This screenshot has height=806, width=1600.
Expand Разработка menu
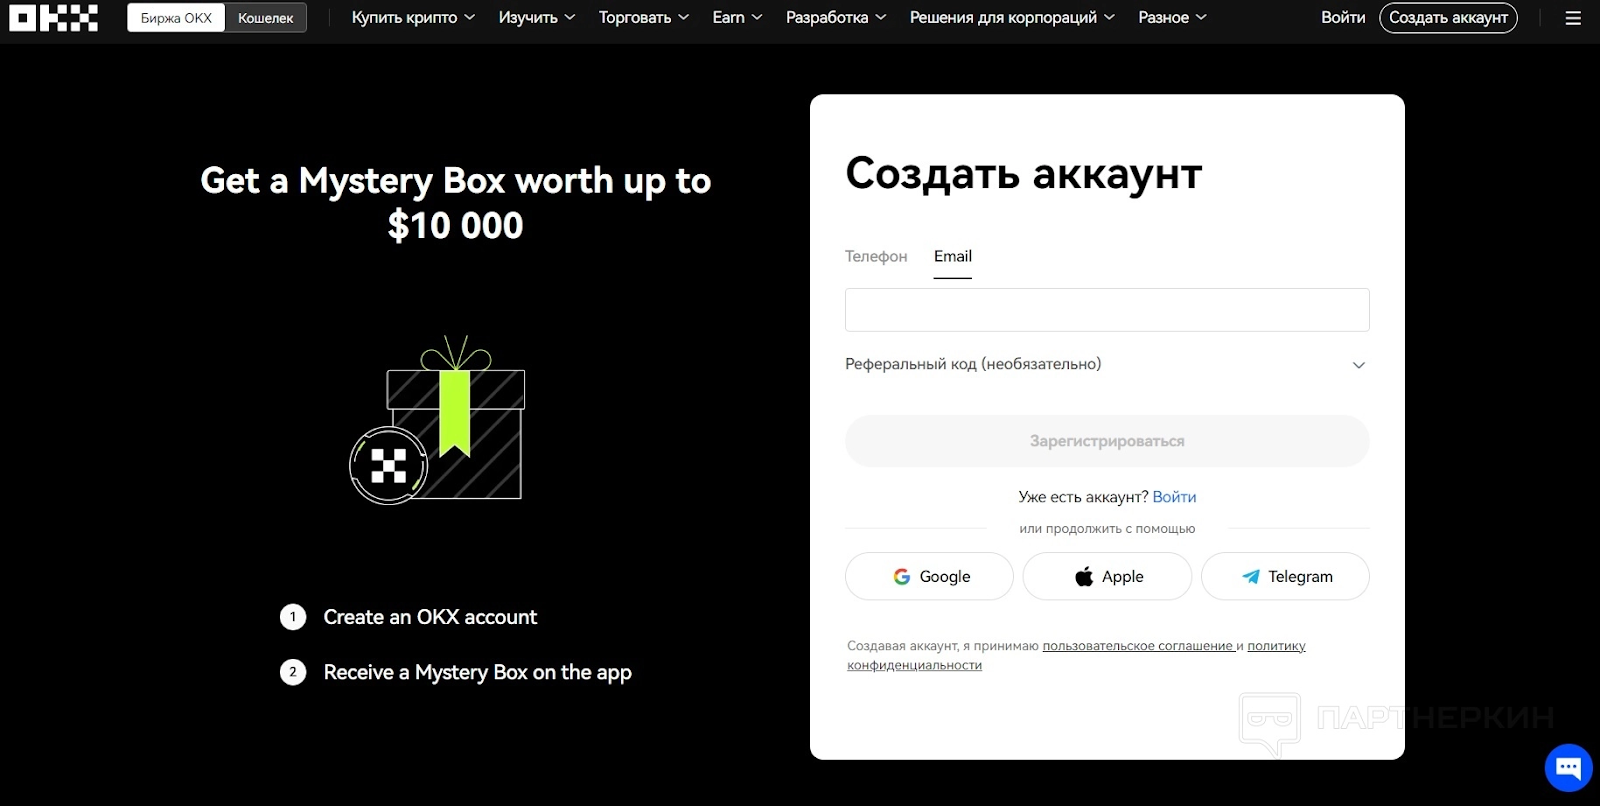836,18
